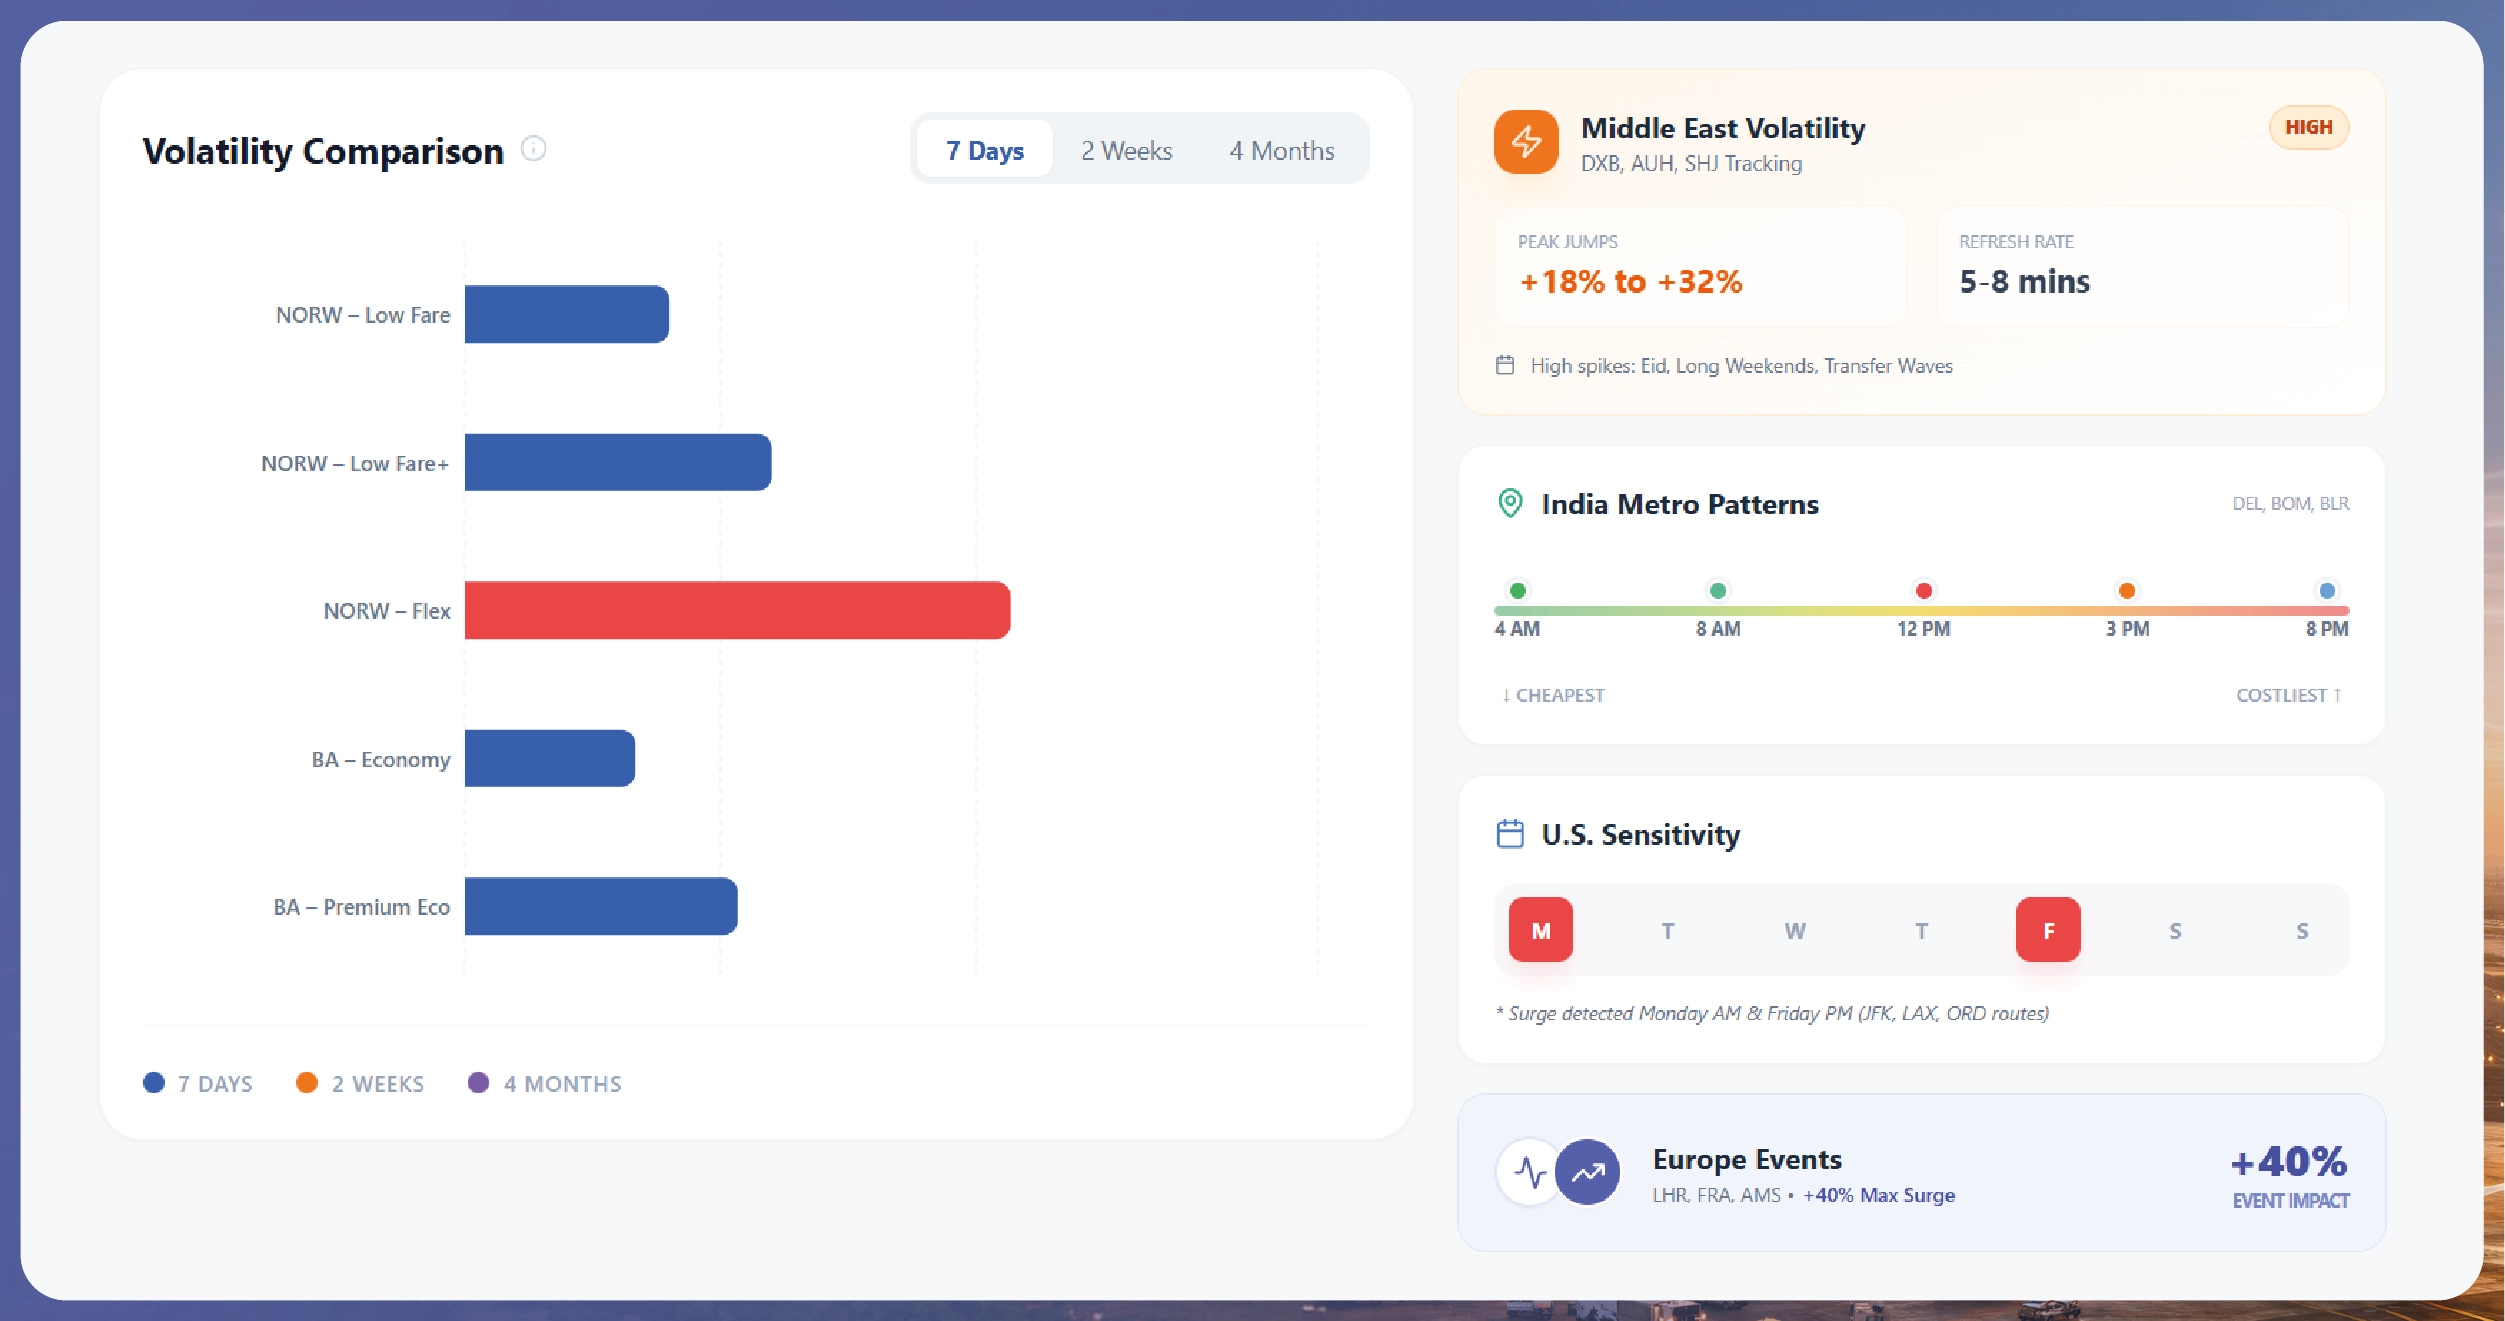Click the calendar icon beside High spikes
Viewport: 2505px width, 1321px height.
click(1505, 365)
